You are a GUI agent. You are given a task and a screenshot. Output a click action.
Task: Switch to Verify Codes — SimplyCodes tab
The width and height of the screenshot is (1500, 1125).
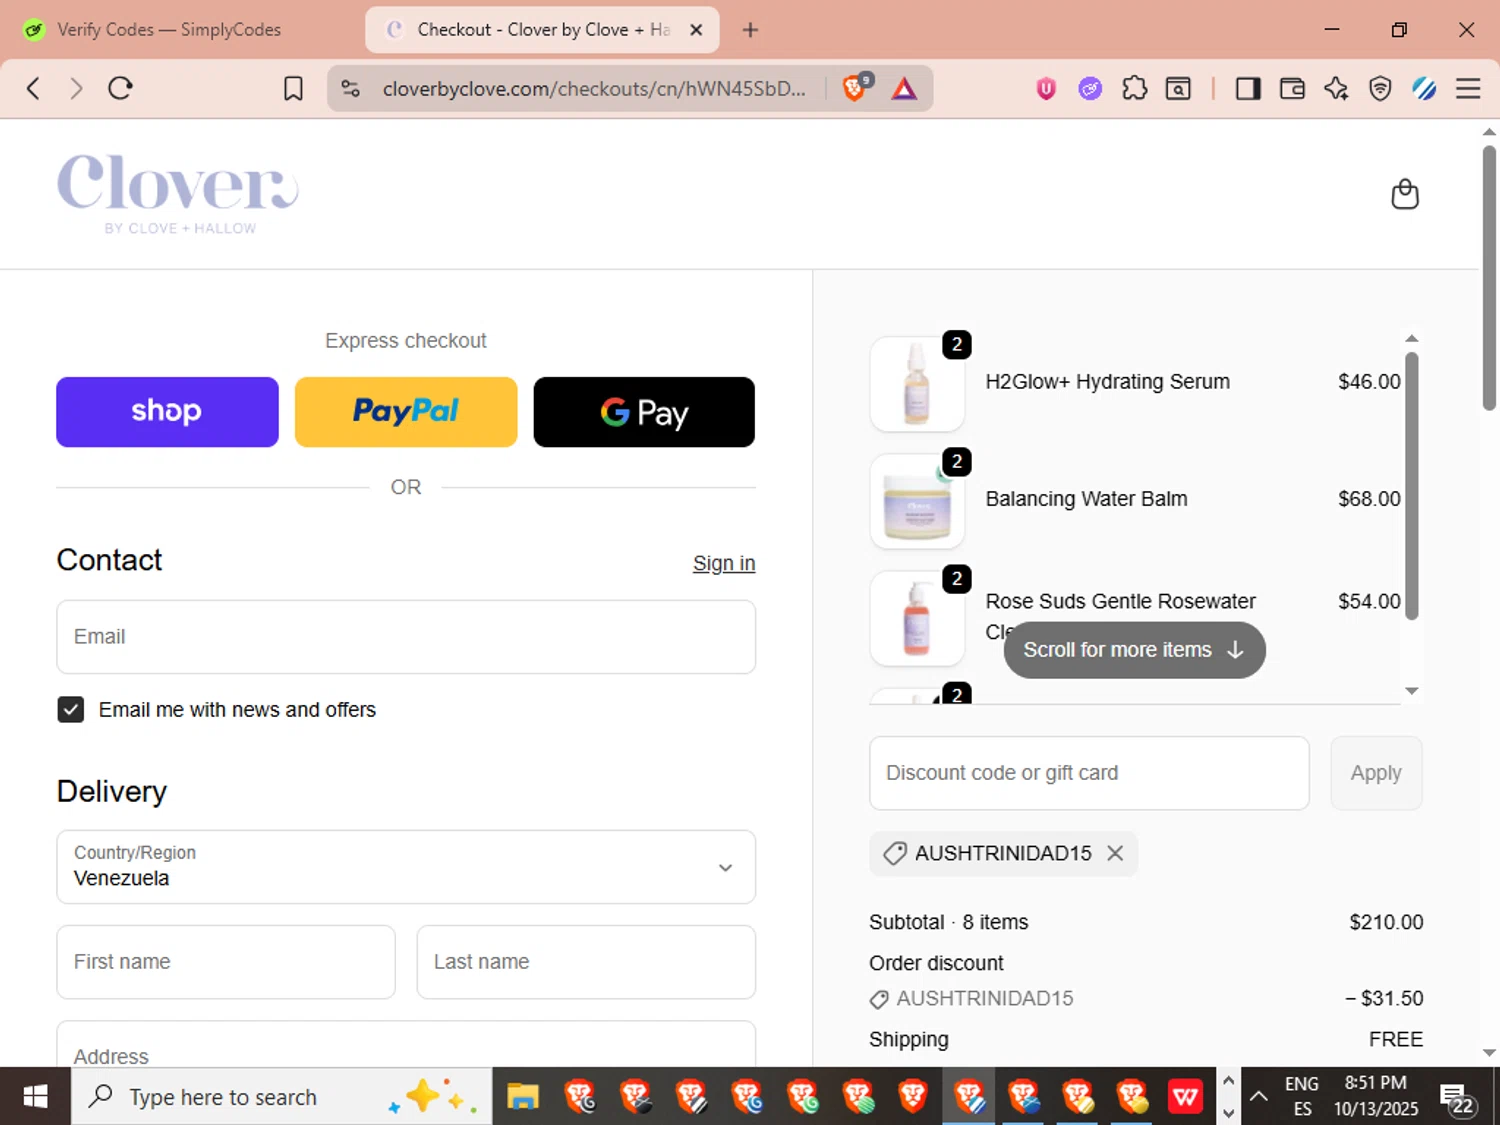tap(168, 30)
